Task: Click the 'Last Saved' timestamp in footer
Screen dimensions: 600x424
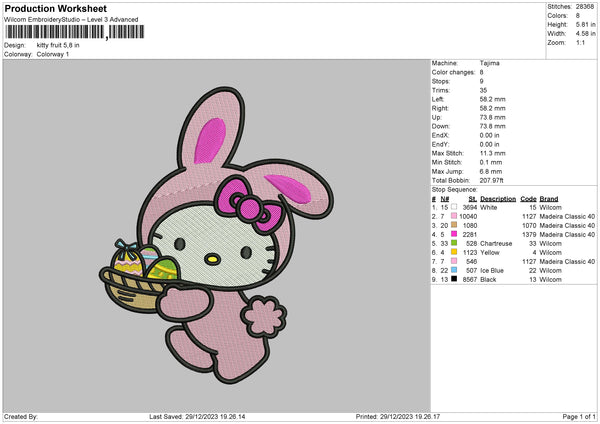Action: coord(197,417)
